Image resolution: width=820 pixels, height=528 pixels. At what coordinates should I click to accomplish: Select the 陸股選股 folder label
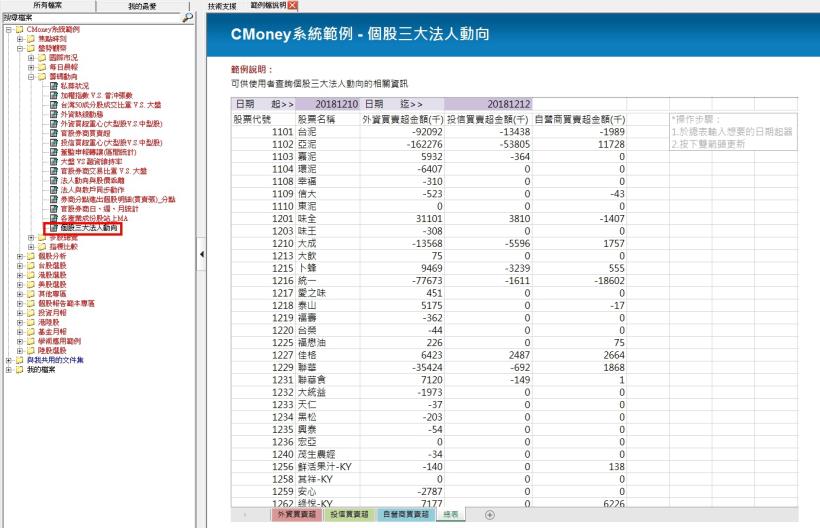point(52,350)
